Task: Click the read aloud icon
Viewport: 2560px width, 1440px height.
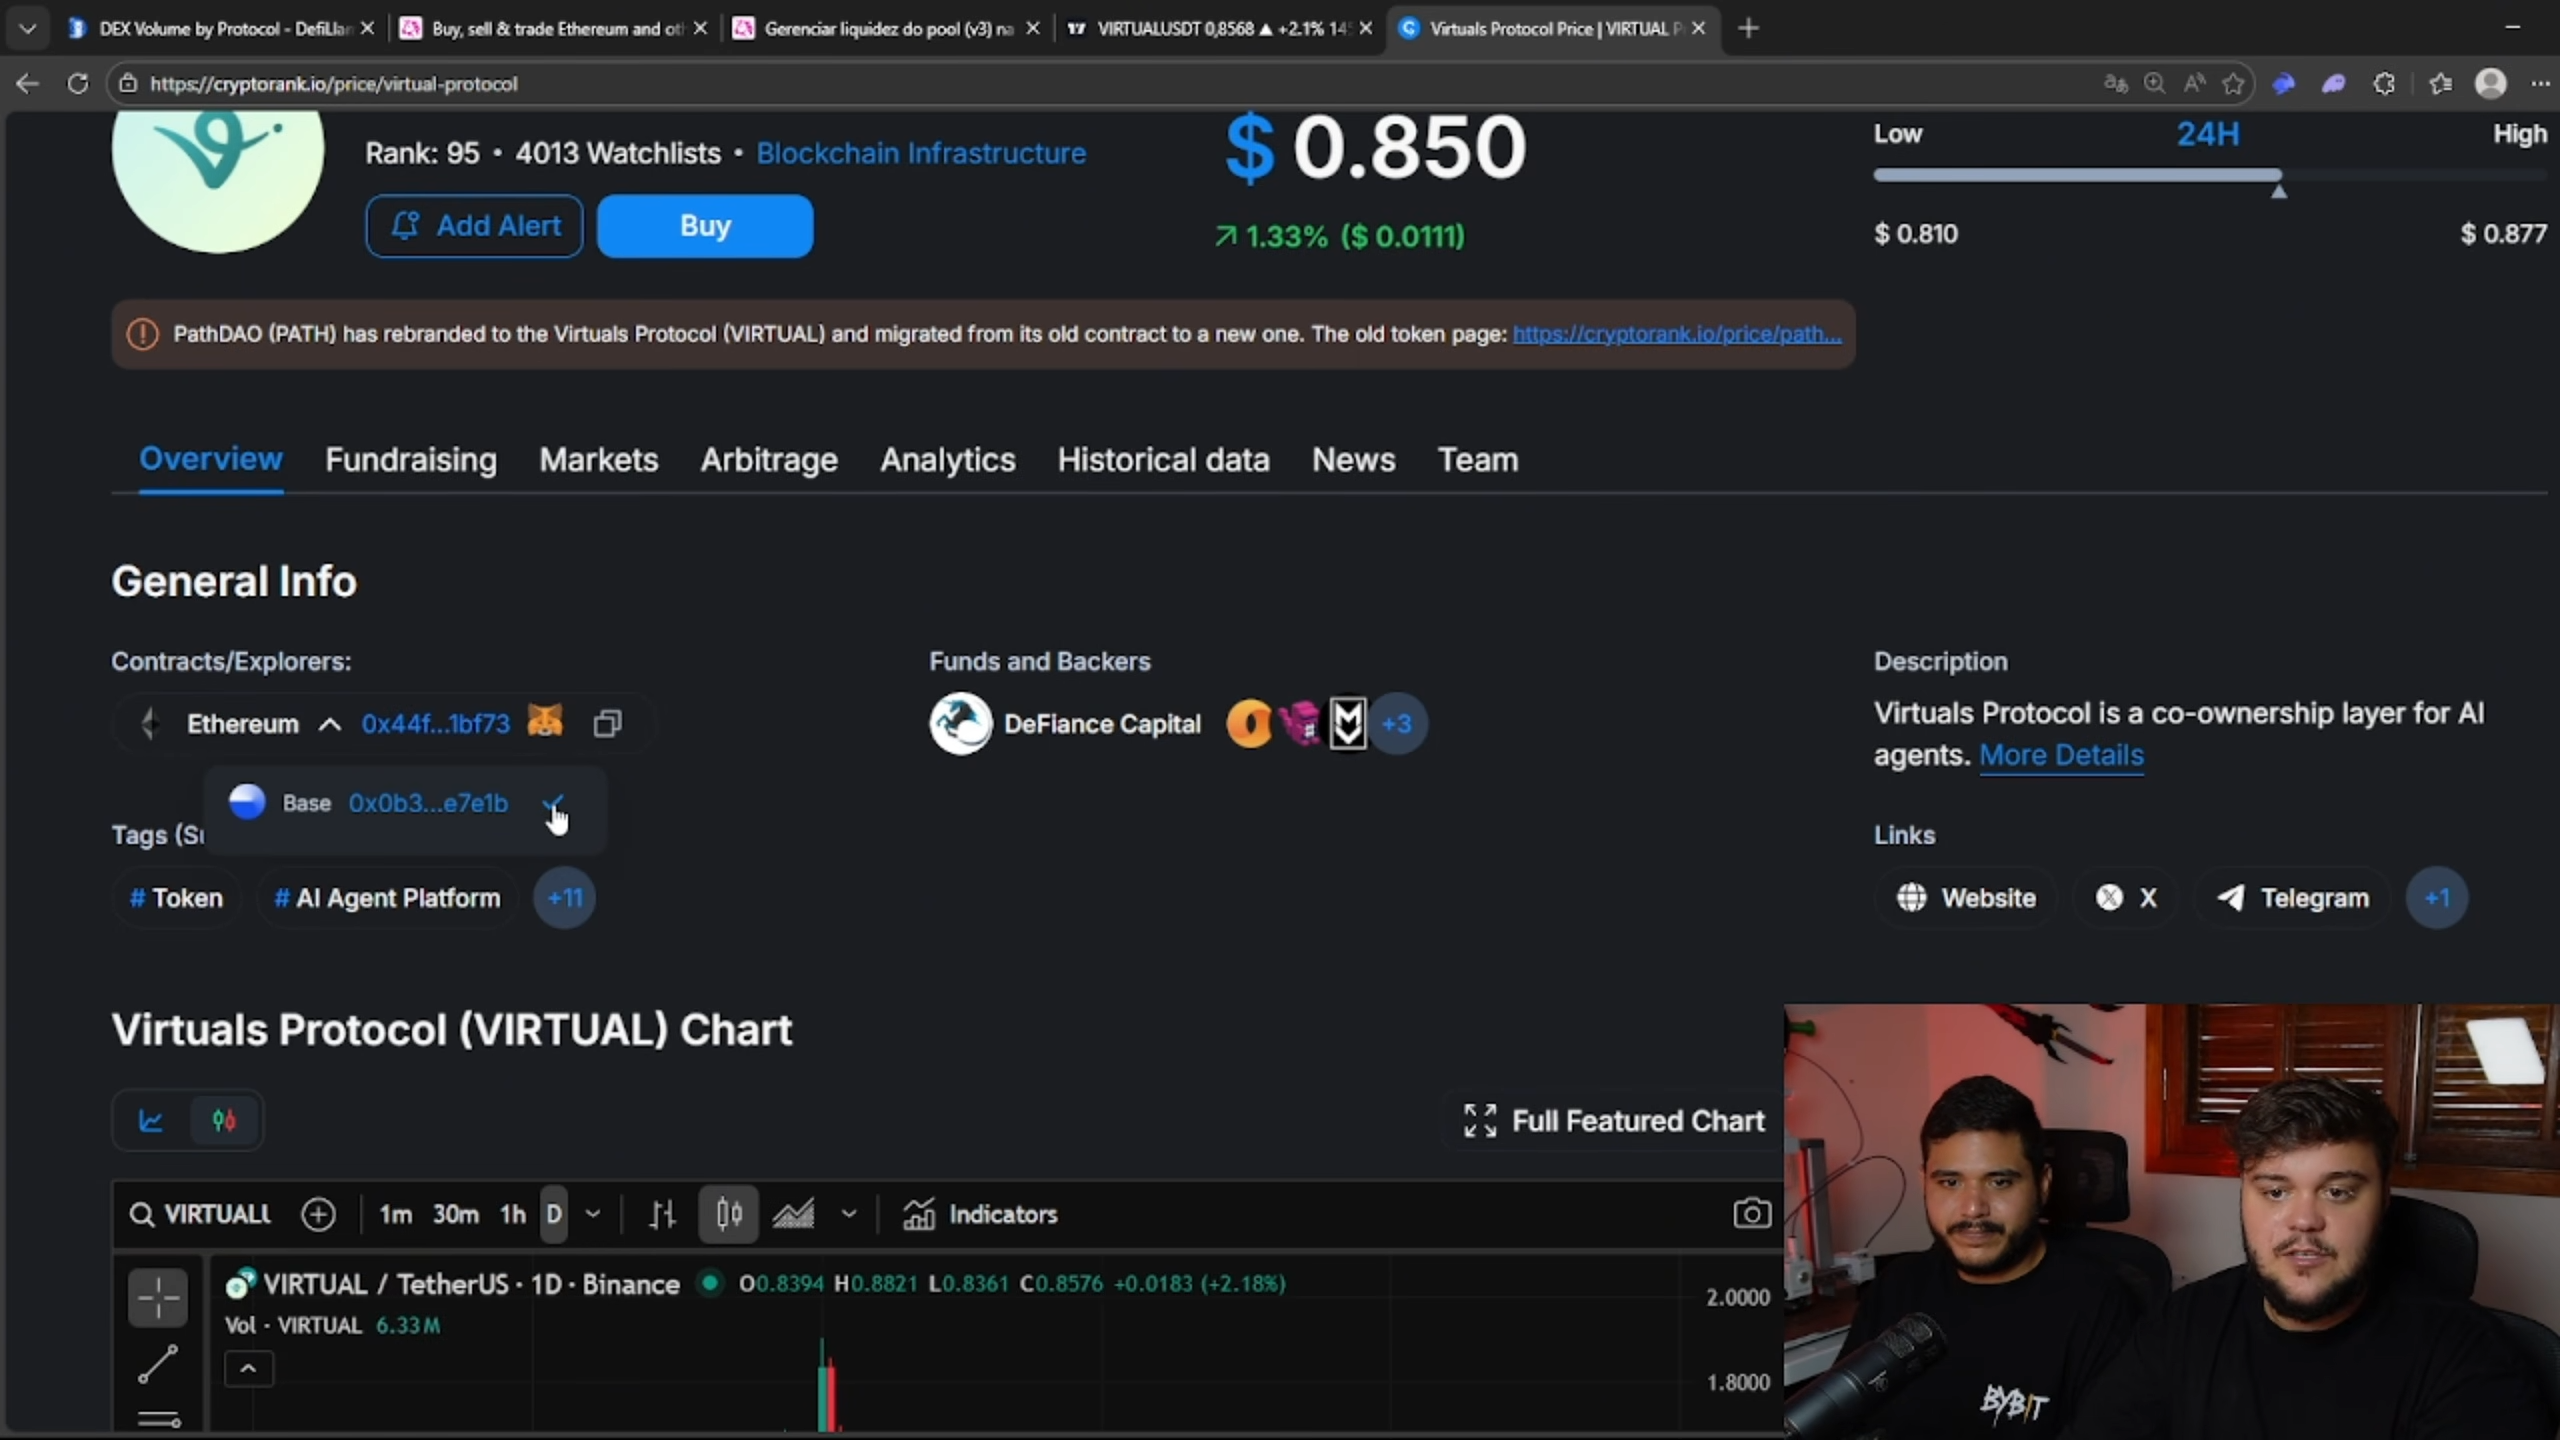Action: (2194, 84)
